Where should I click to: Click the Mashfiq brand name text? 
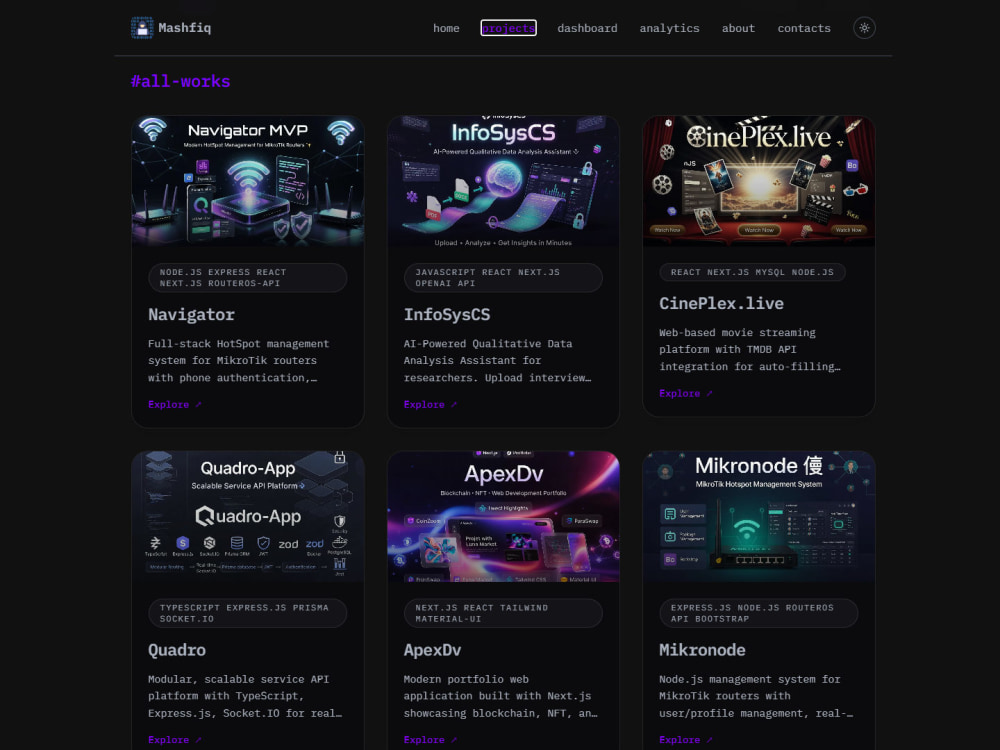point(184,27)
